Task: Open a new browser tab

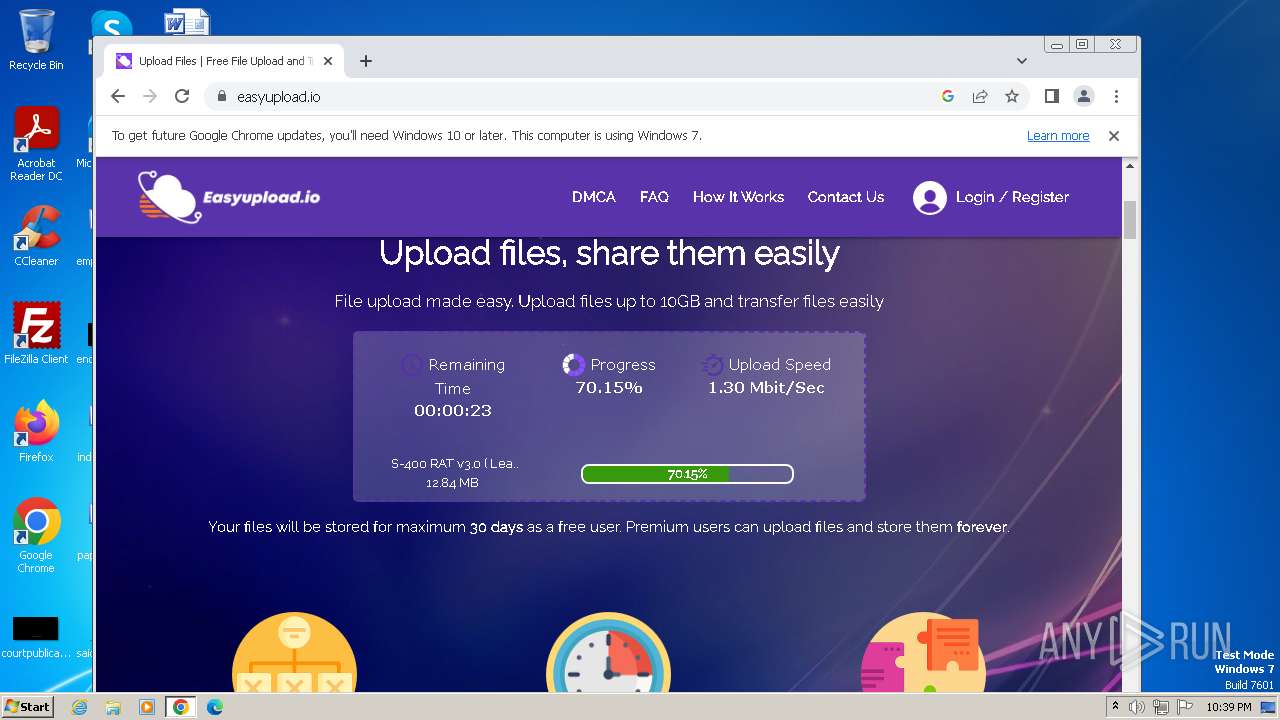Action: 366,61
